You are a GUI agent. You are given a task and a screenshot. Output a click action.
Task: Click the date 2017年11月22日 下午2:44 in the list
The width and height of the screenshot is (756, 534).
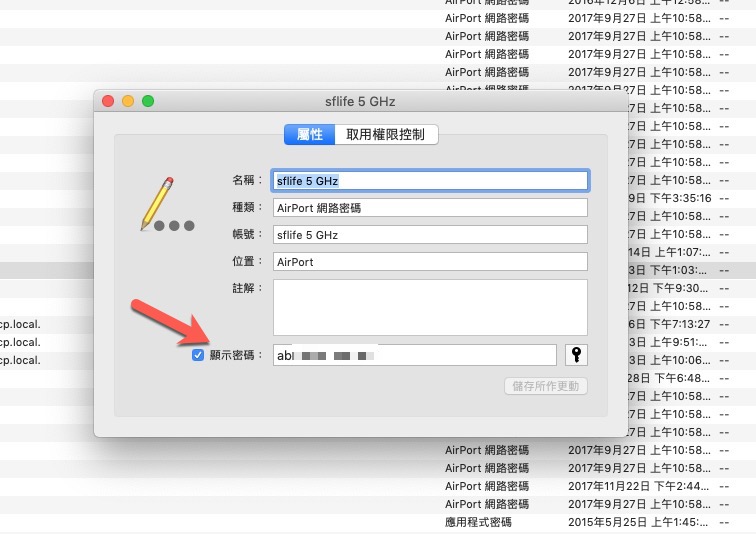[x=638, y=486]
